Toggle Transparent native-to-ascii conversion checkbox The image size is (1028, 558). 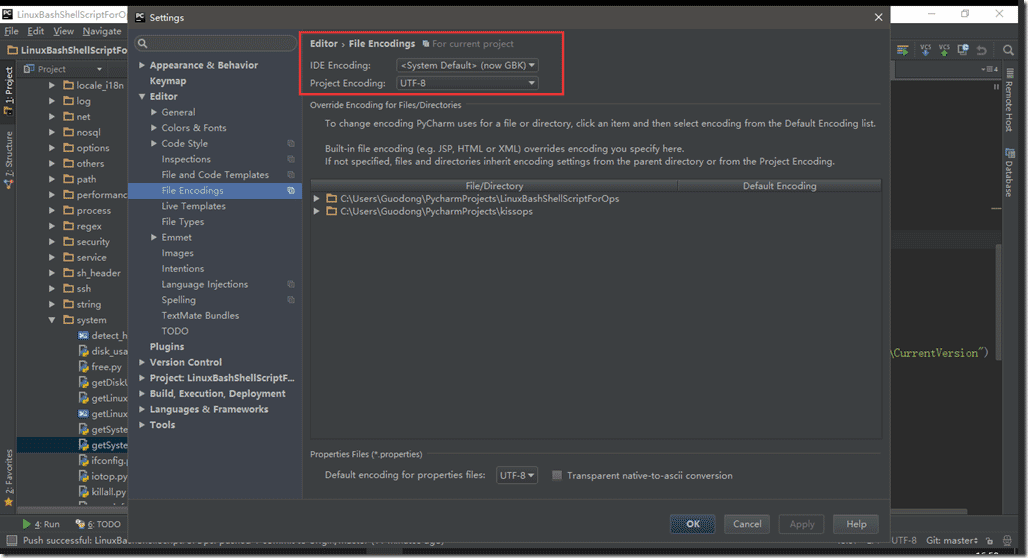tap(557, 475)
